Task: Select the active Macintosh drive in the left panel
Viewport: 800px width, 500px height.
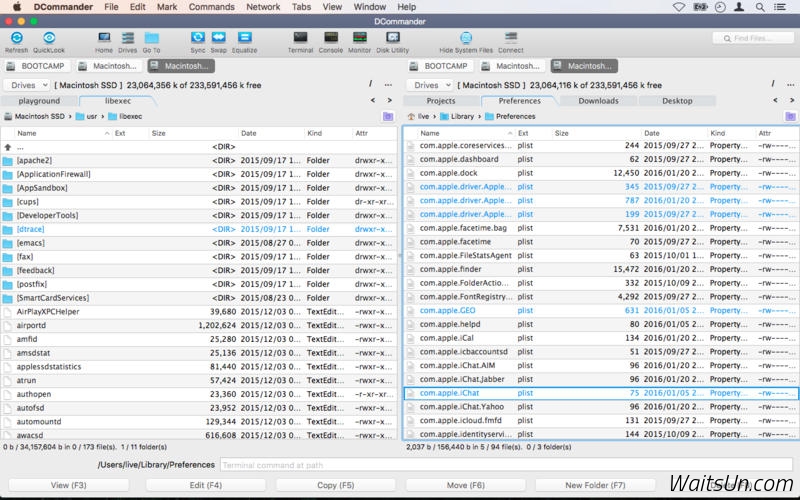Action: pyautogui.click(x=181, y=66)
